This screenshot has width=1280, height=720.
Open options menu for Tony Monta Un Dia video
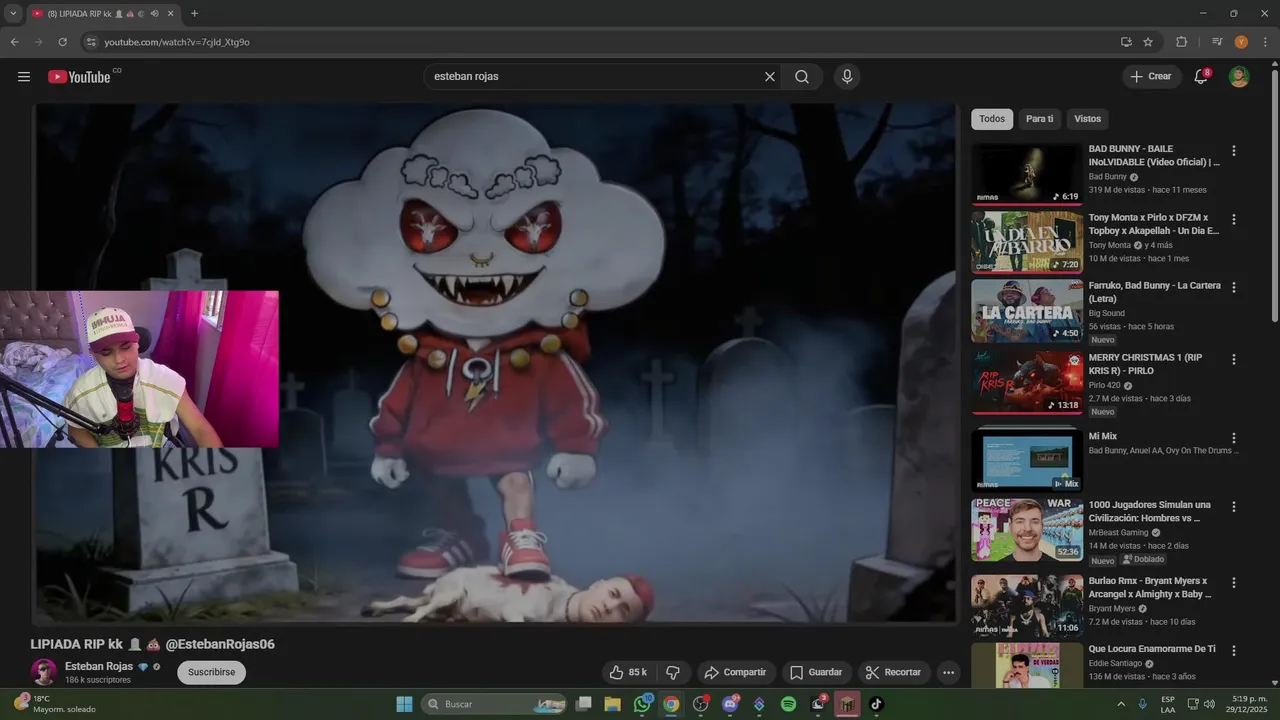(x=1233, y=219)
